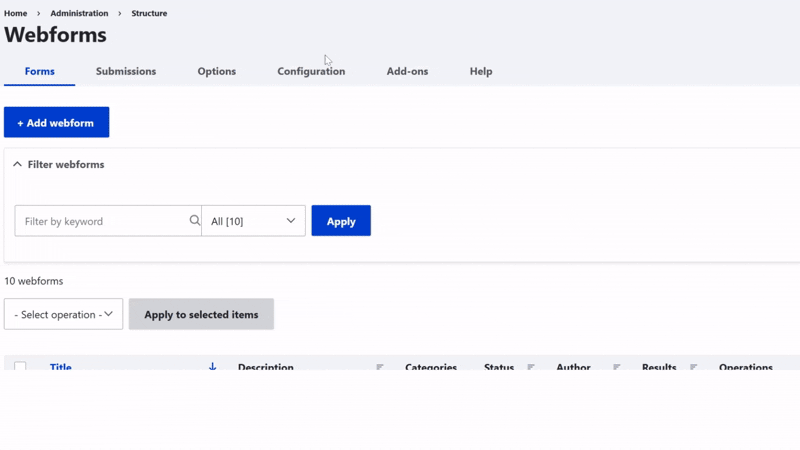Click the Title column sort arrow icon
The width and height of the screenshot is (800, 450).
pos(212,366)
